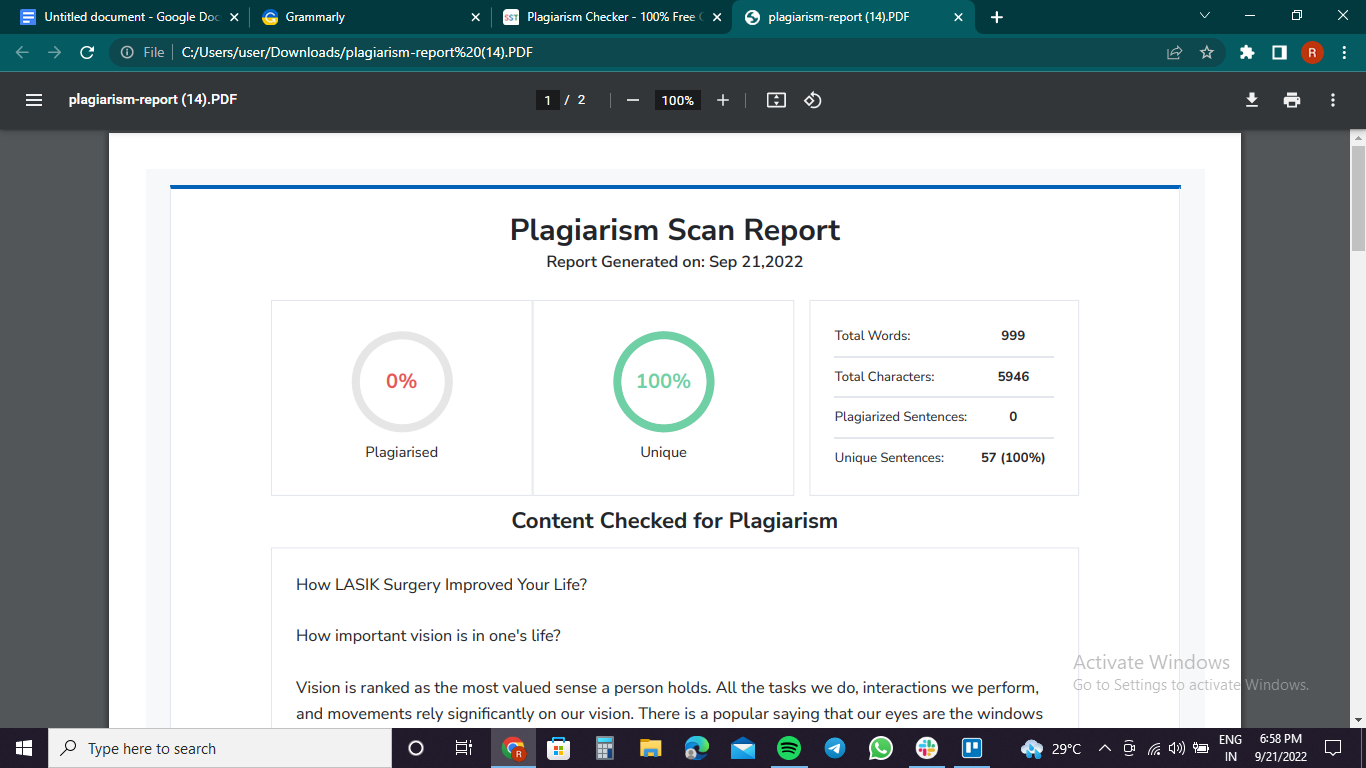Screen dimensions: 1366x768
Task: Download the plagiarism report PDF
Action: pos(1251,100)
